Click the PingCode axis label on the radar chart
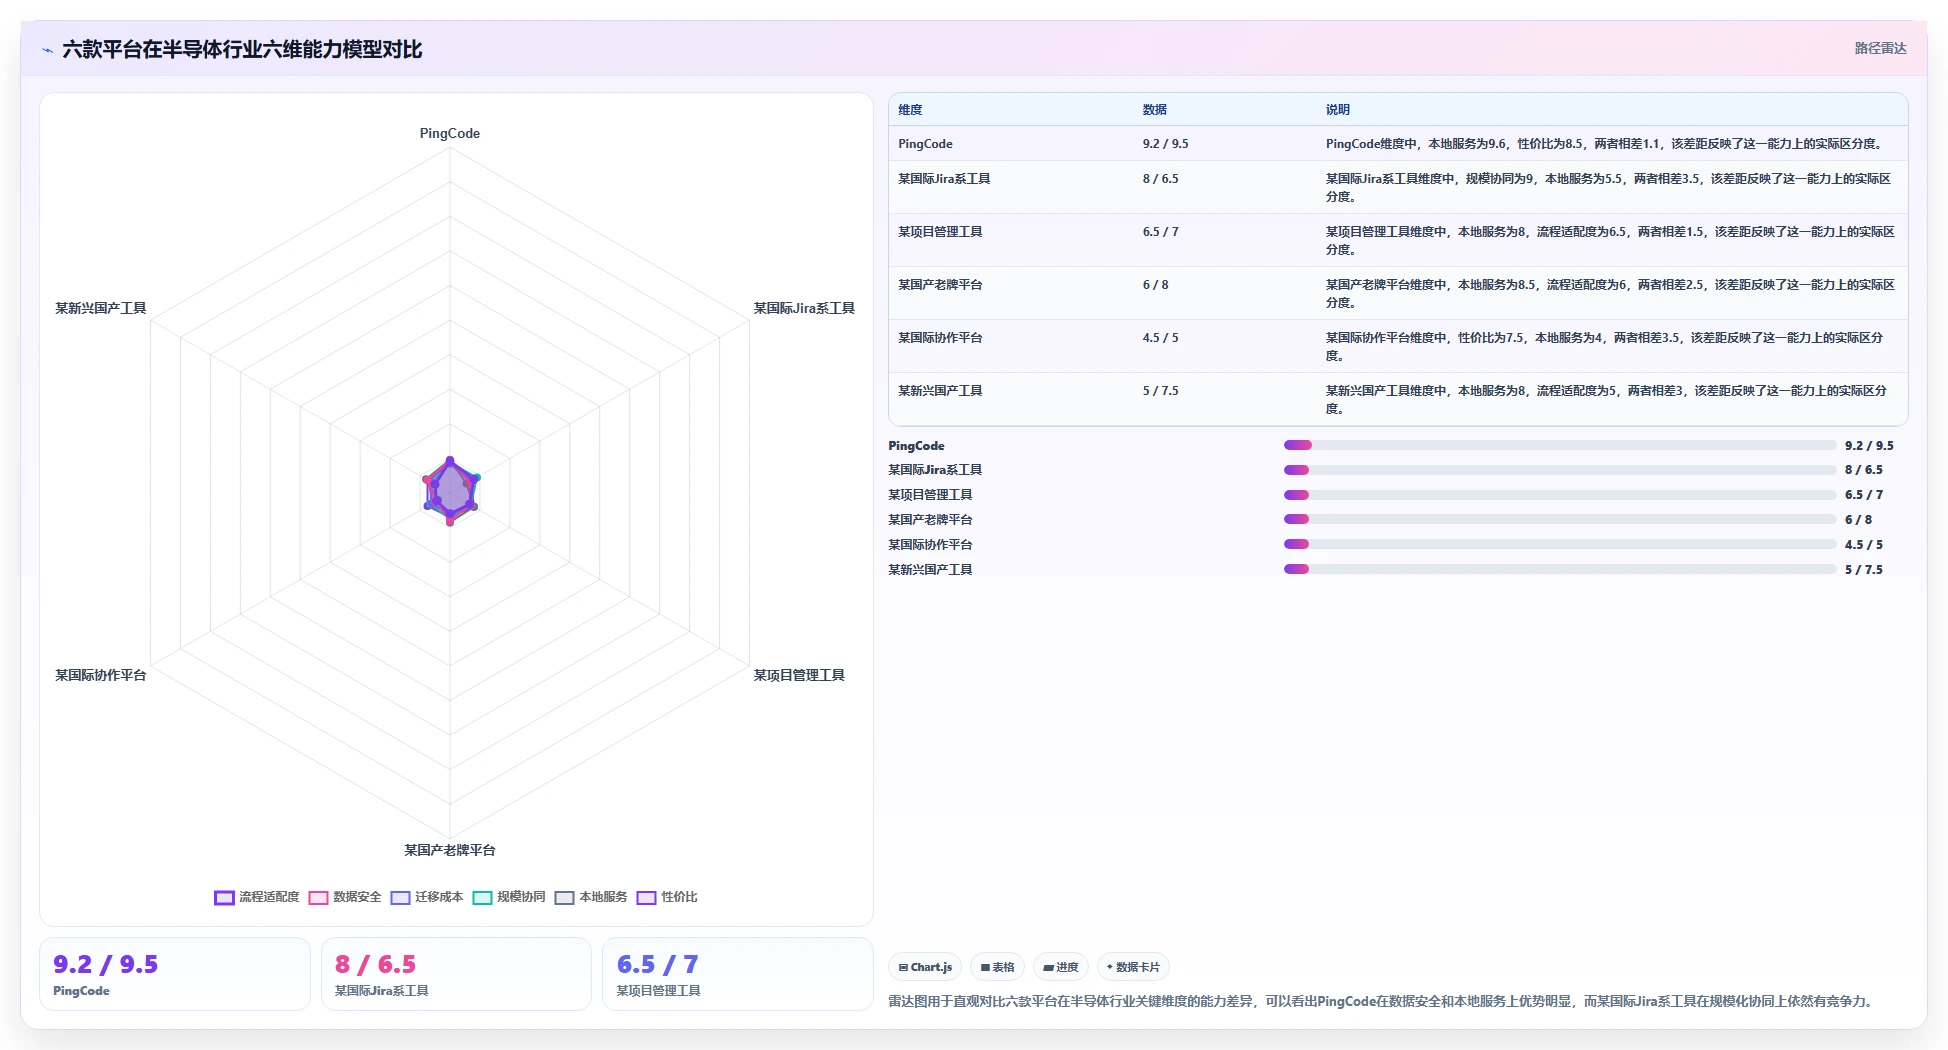This screenshot has height=1050, width=1948. click(450, 134)
